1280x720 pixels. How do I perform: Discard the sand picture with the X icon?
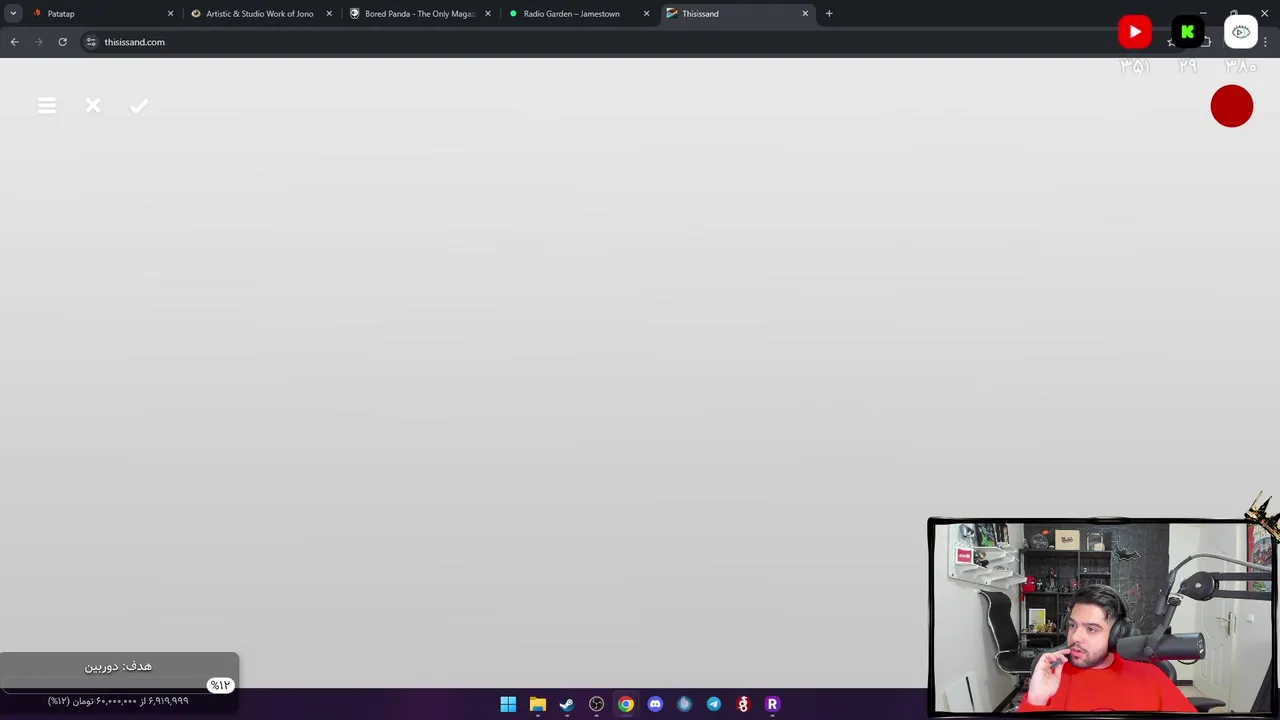click(93, 105)
